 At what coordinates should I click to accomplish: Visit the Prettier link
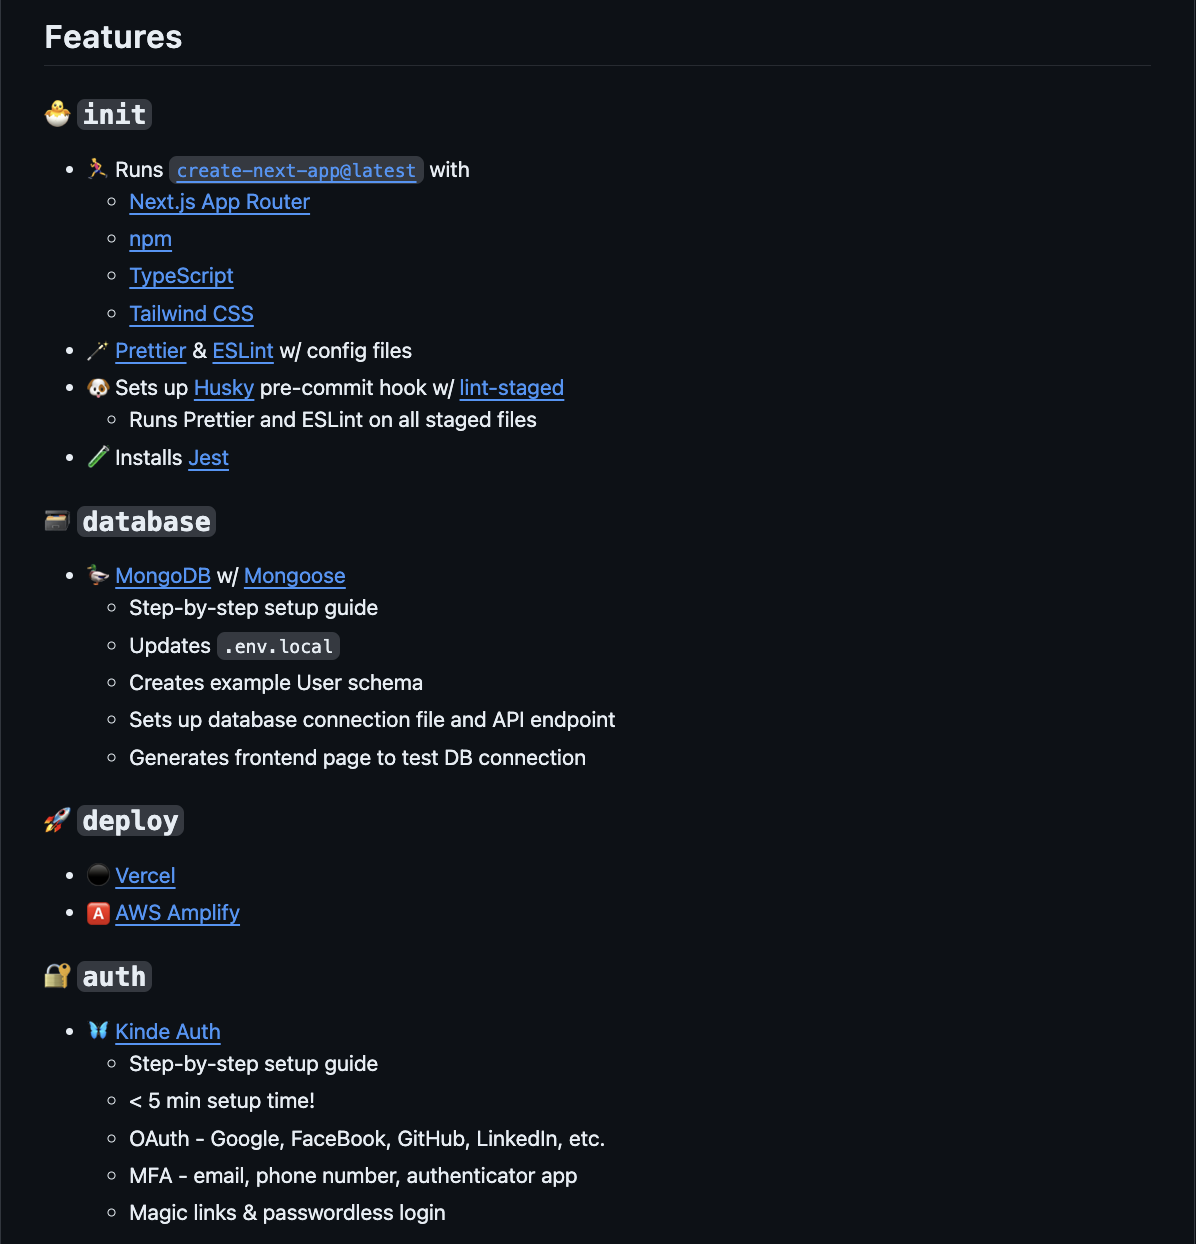150,351
